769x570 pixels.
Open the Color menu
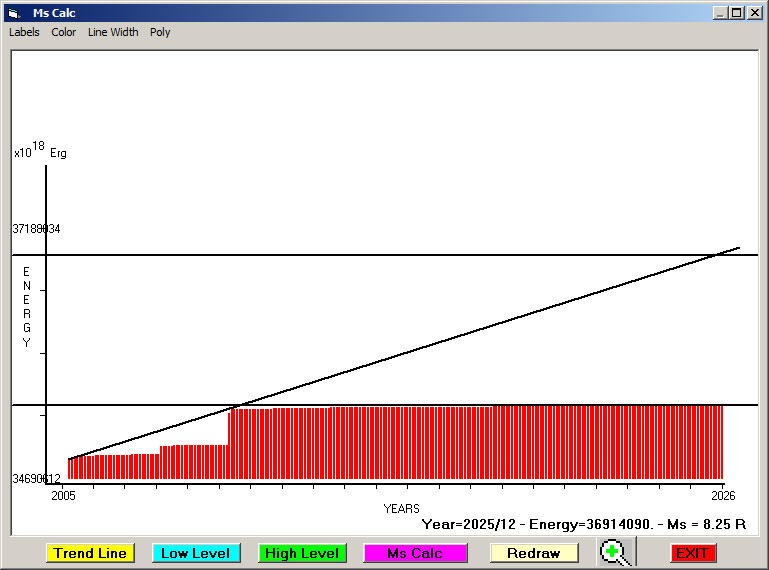point(64,32)
